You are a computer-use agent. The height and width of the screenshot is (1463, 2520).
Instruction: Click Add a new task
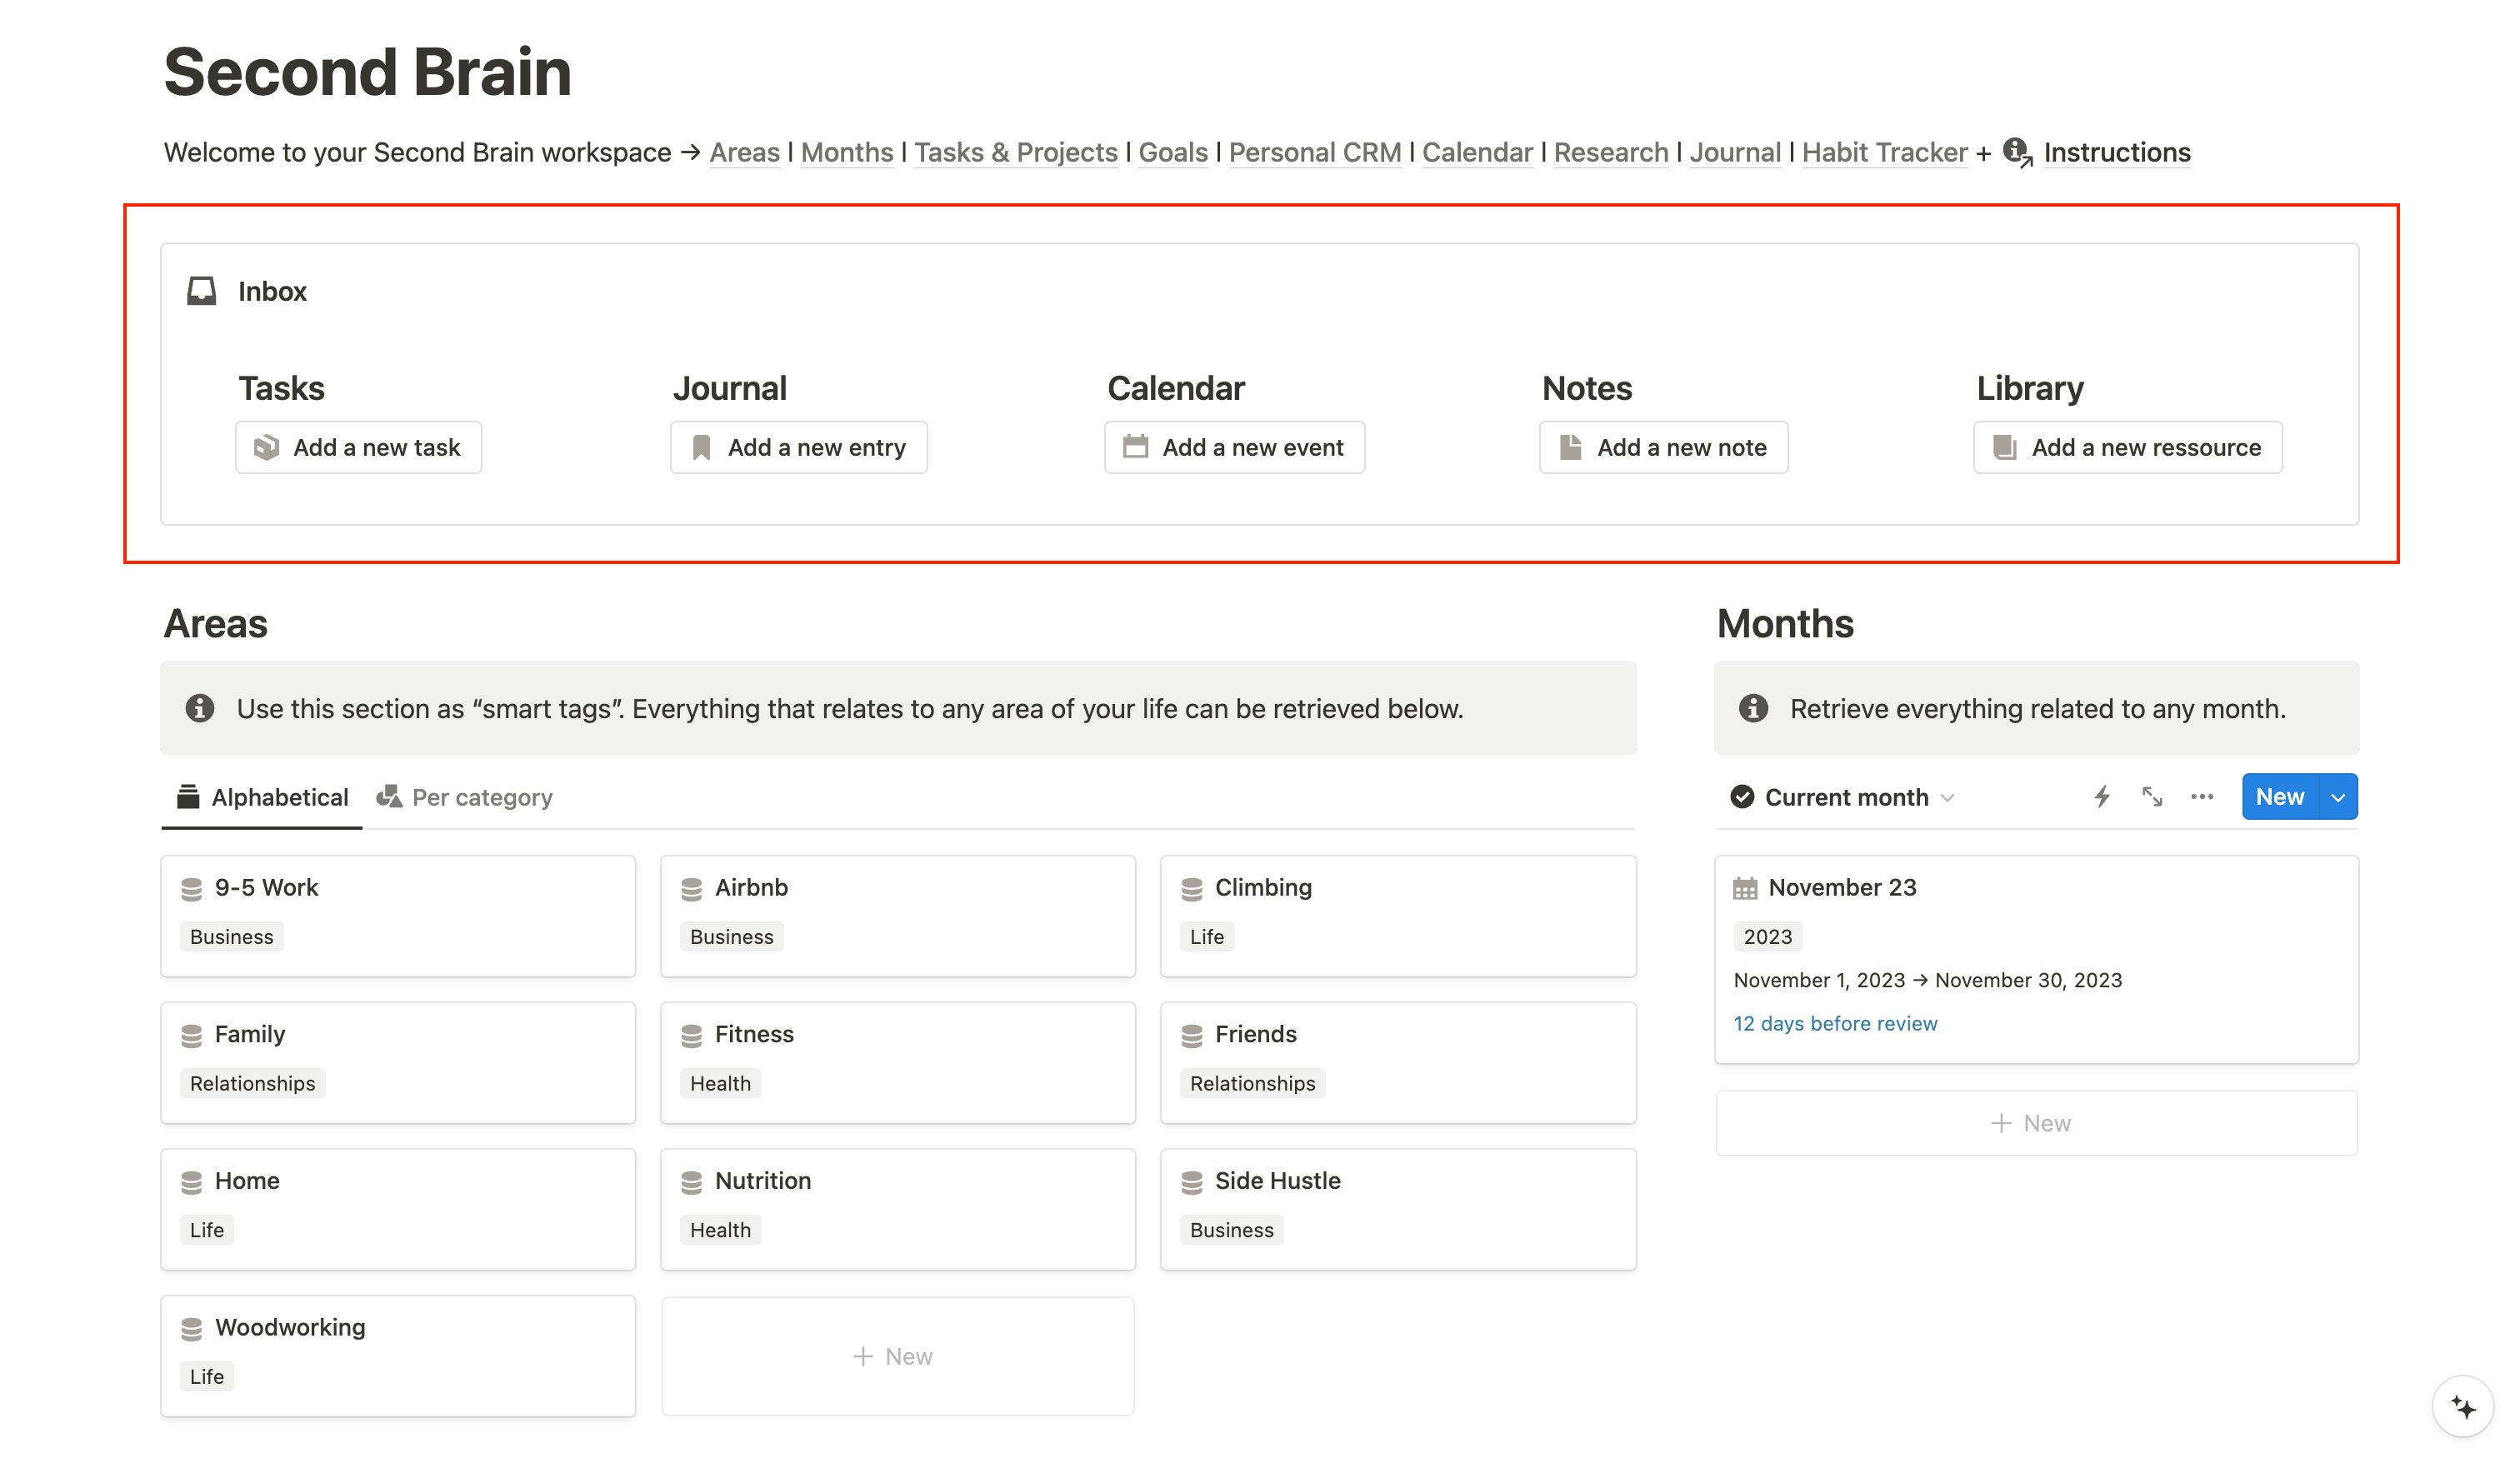358,447
